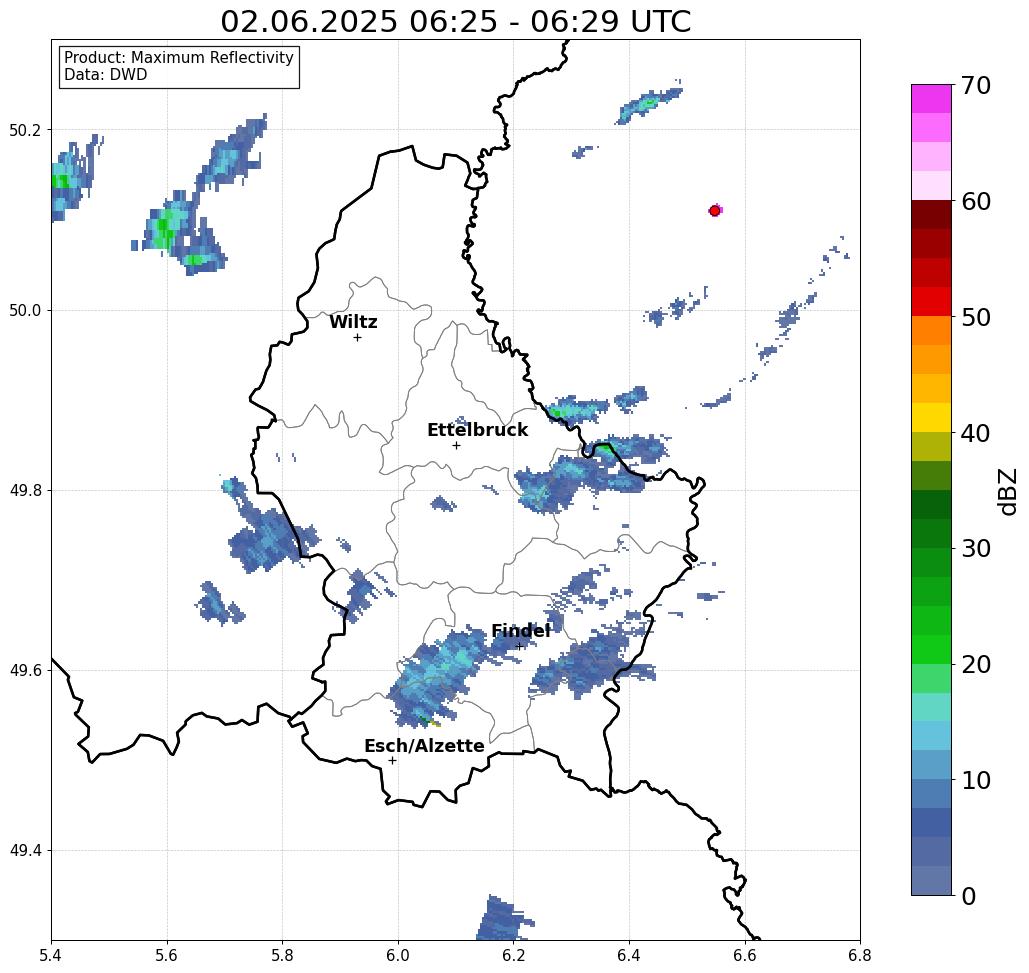This screenshot has width=1029, height=973.
Task: Click the 5.8 longitude tick label
Action: (x=282, y=955)
